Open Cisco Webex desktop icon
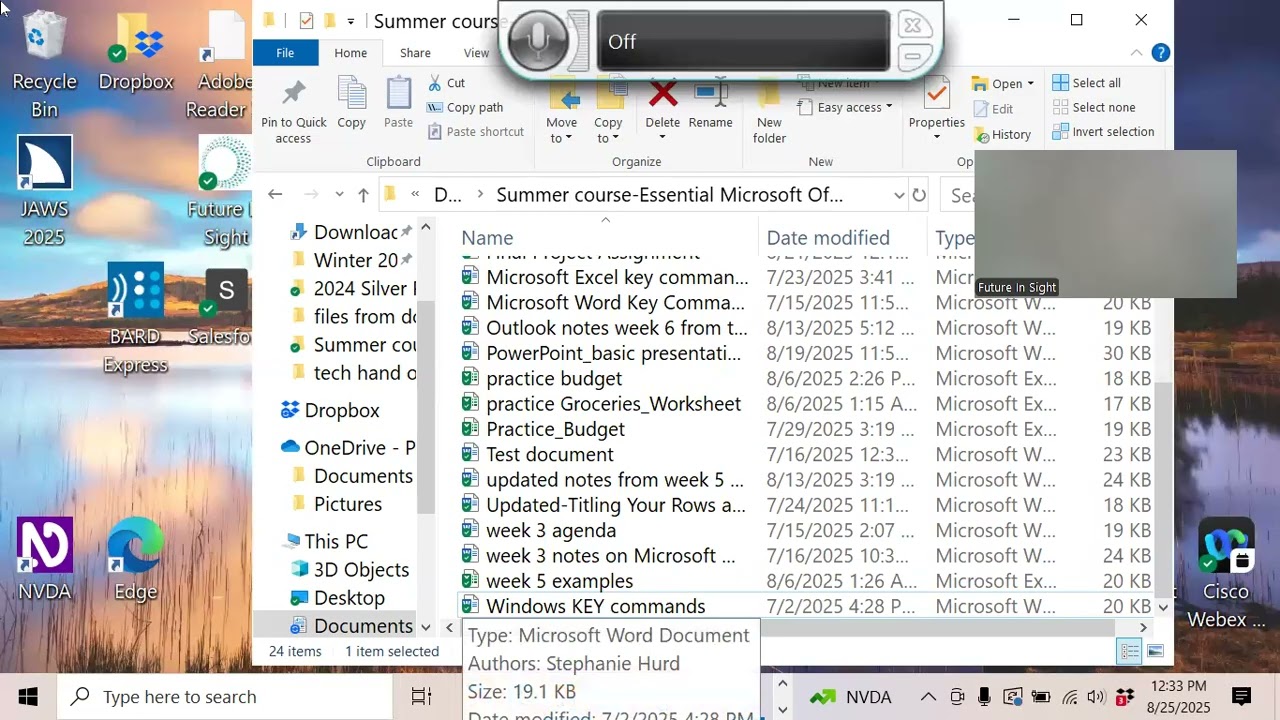Image resolution: width=1280 pixels, height=720 pixels. click(1226, 573)
